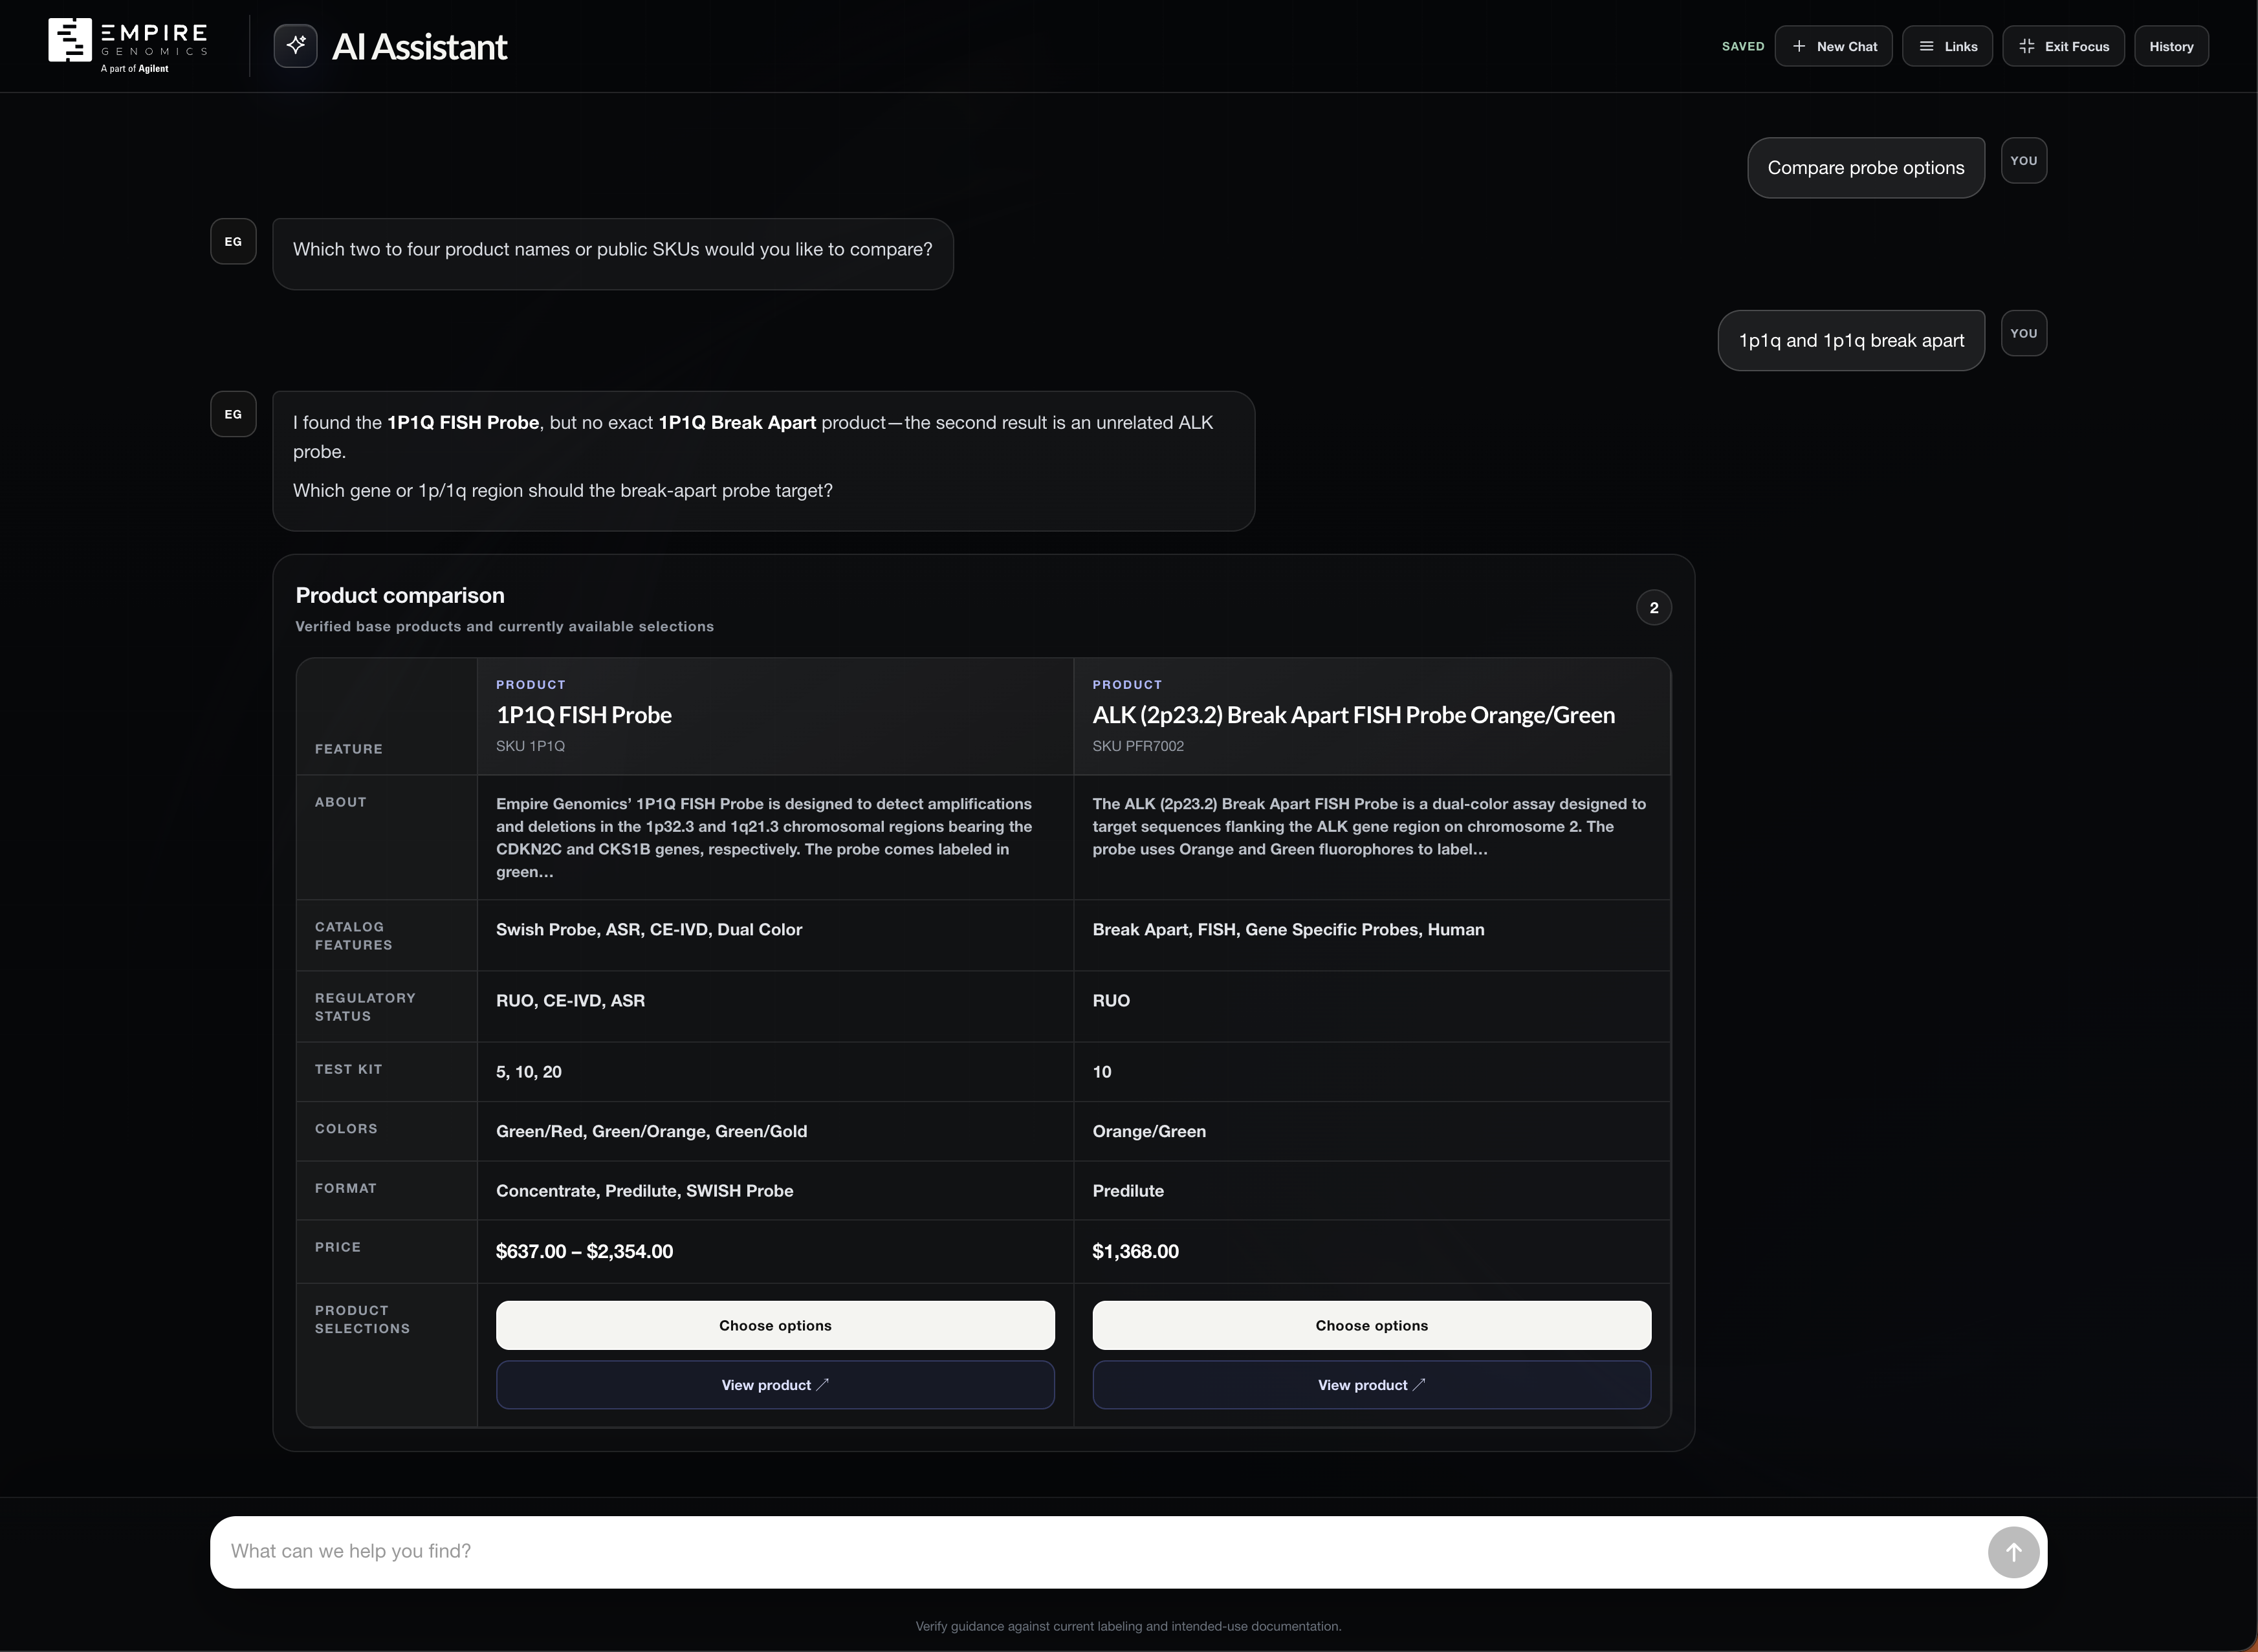Click the price '$1,368.00'
Screen dimensions: 2258x1652
point(1136,1252)
